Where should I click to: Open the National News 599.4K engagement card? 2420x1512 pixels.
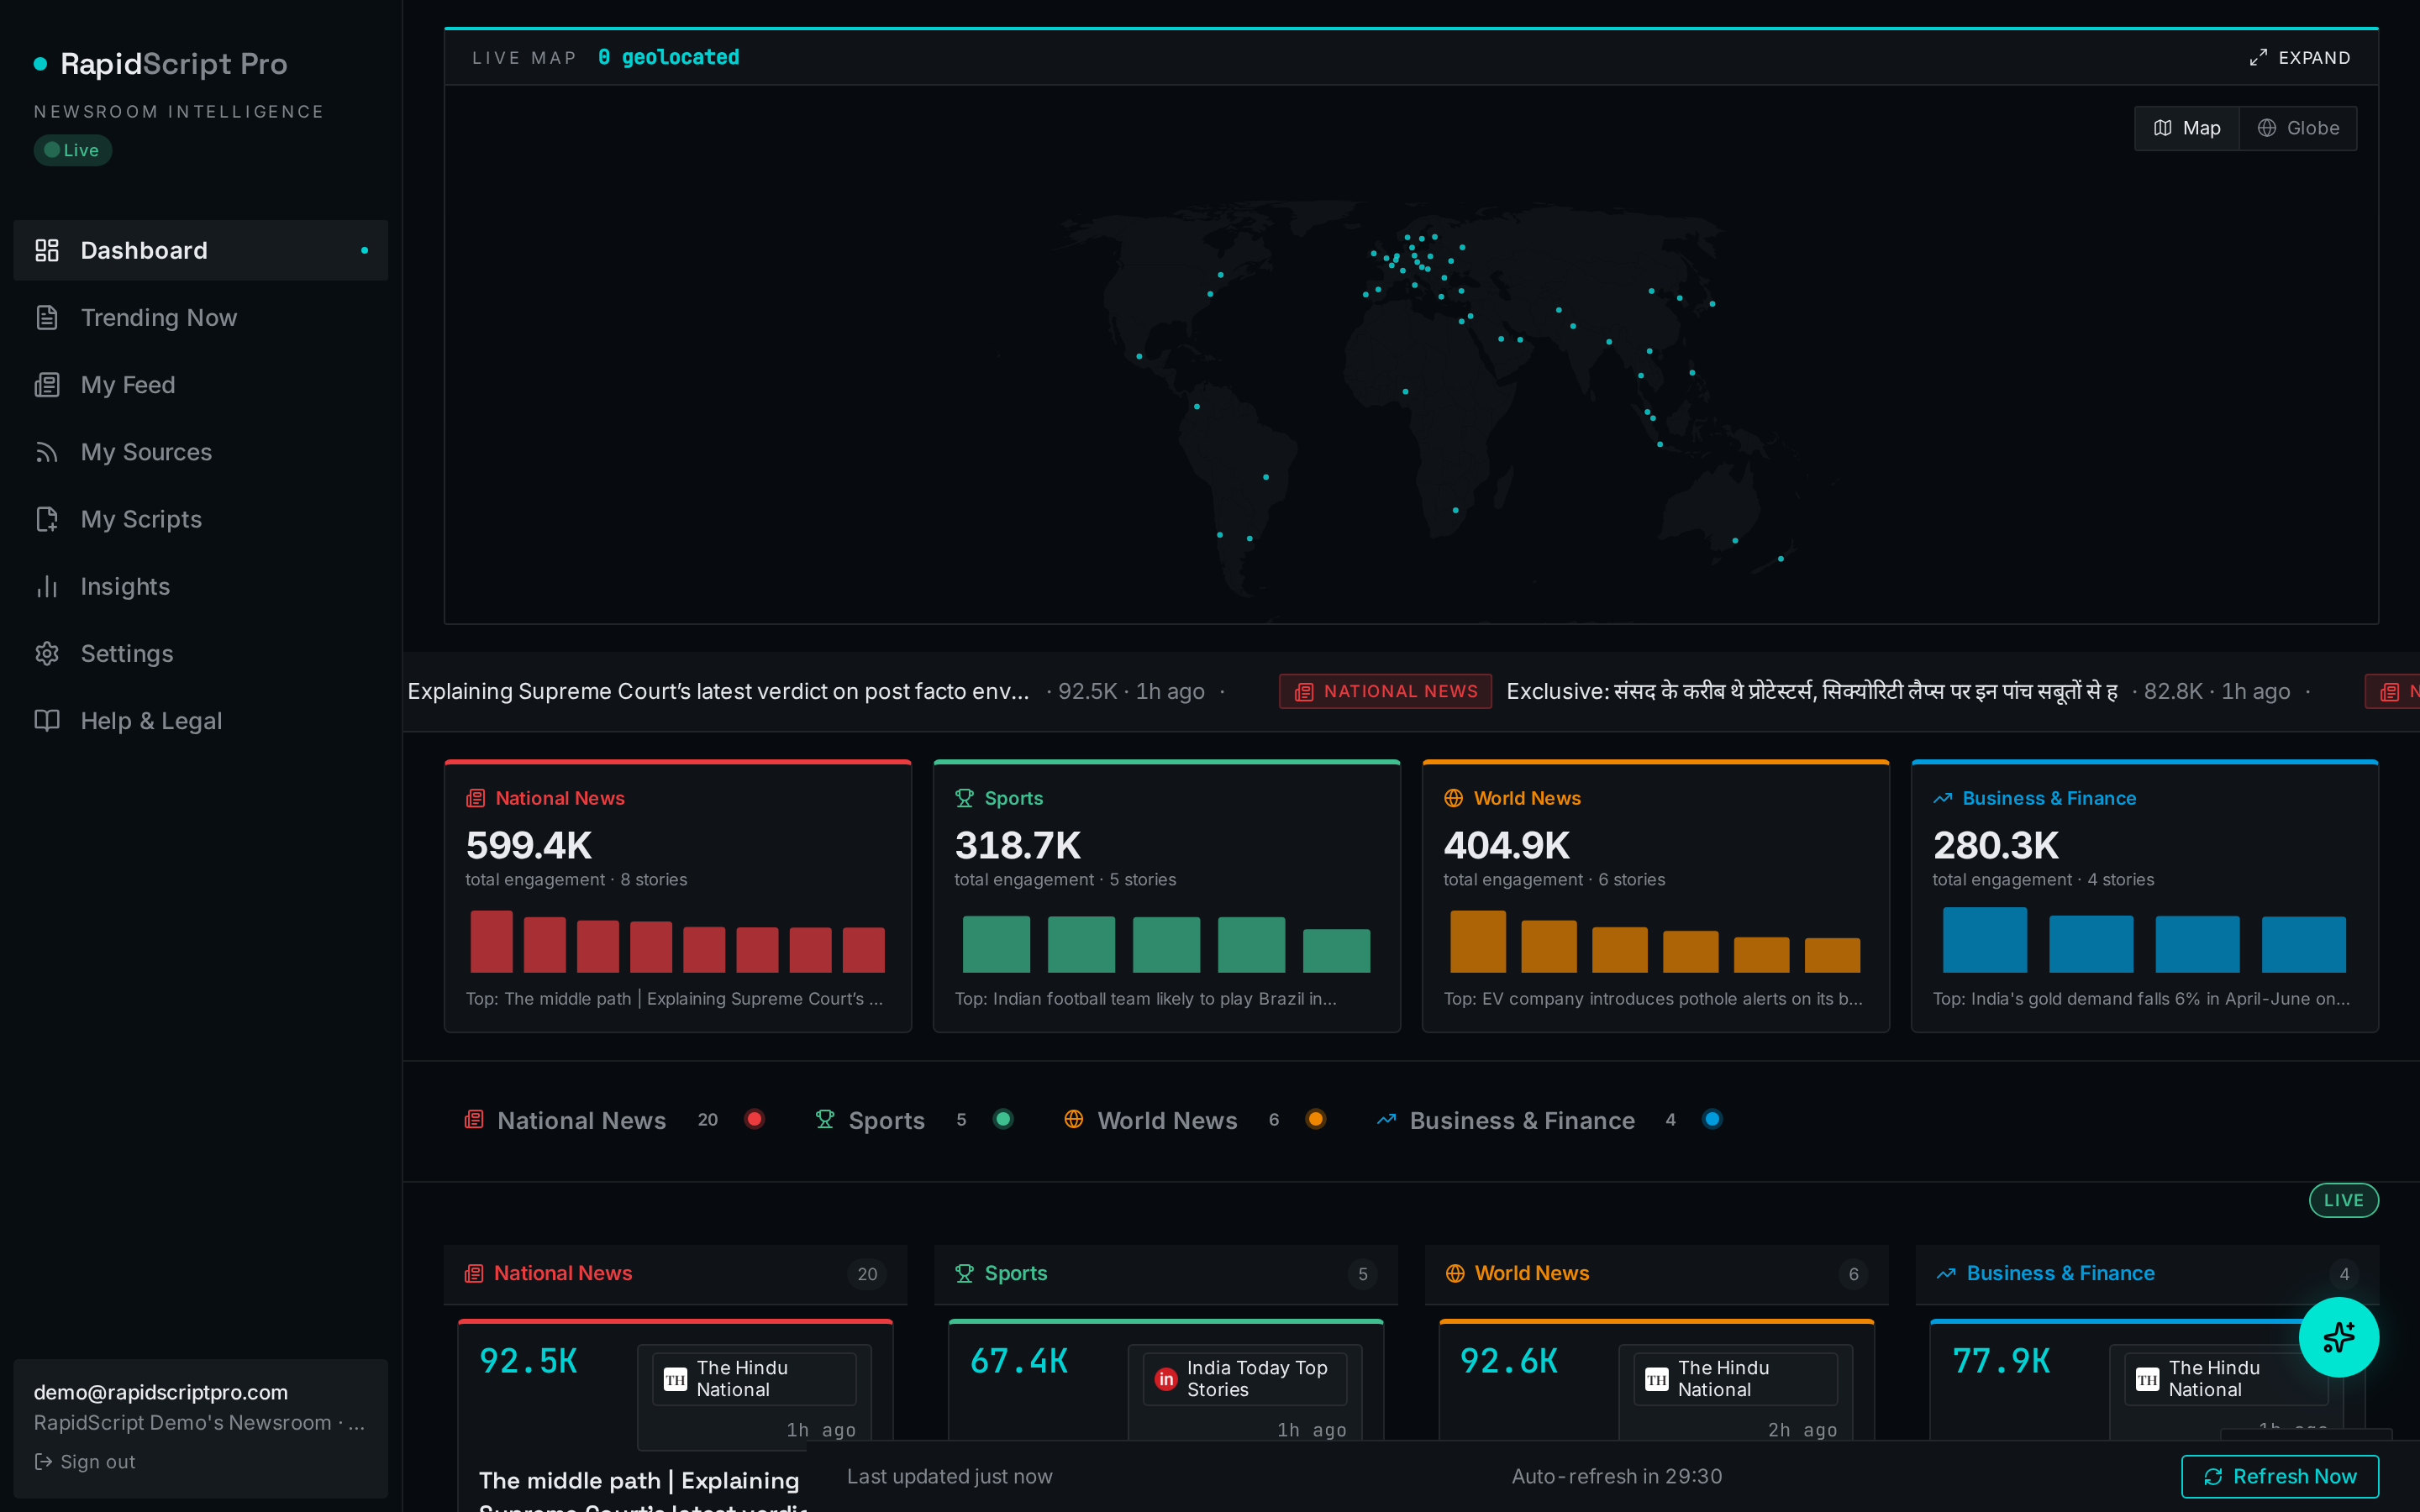point(678,896)
